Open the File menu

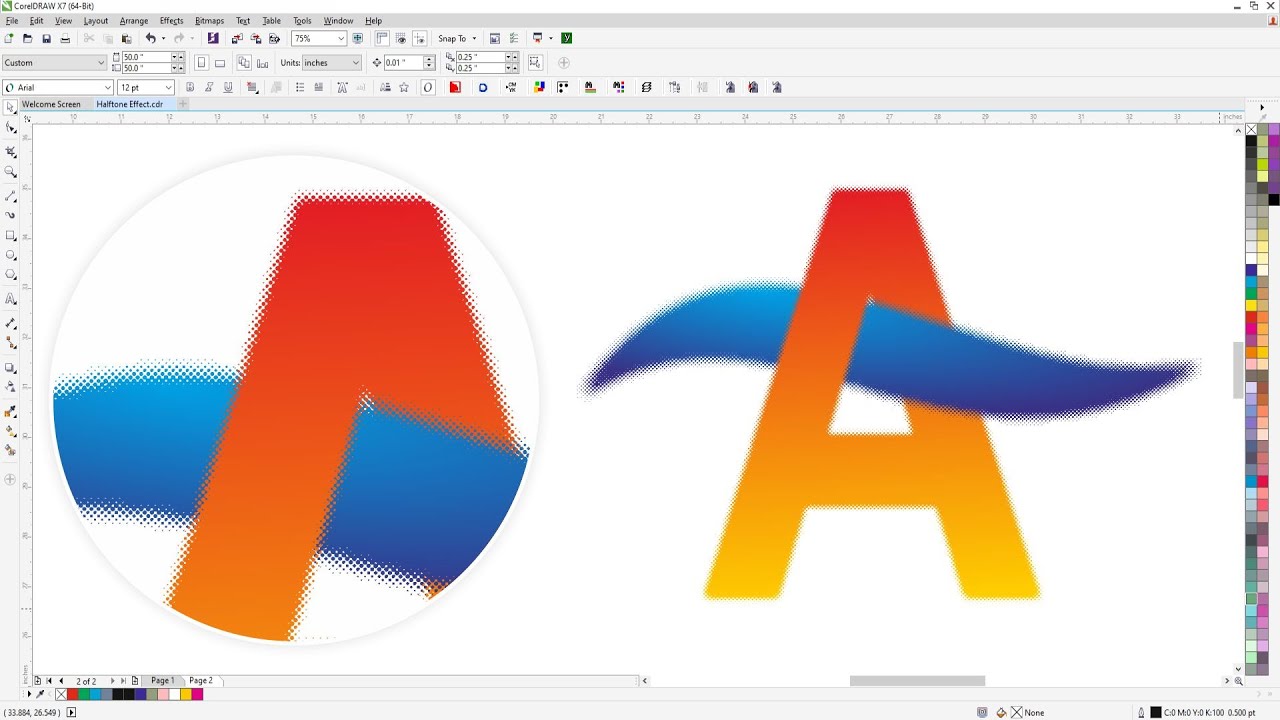(12, 20)
